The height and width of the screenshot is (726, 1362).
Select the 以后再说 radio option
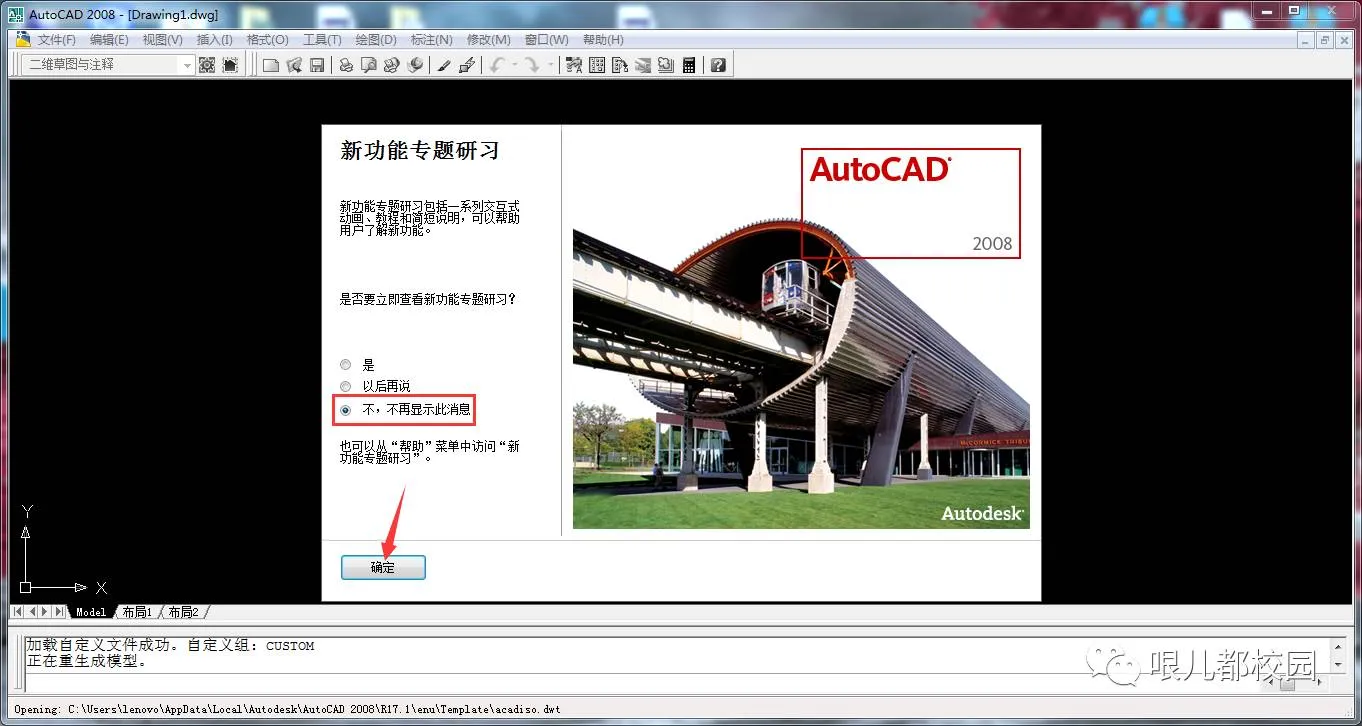coord(346,386)
